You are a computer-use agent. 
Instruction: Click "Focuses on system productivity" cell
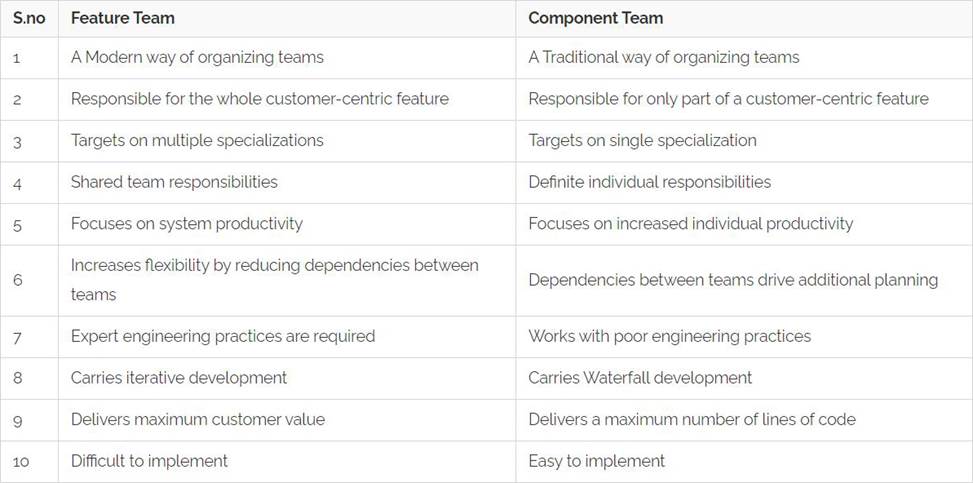(186, 224)
